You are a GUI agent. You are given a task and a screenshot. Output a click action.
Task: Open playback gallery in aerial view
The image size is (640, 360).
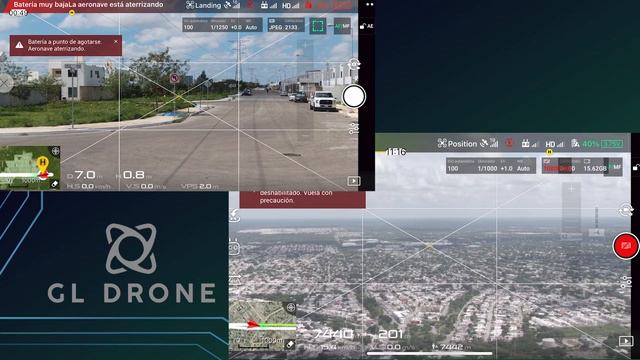pos(625,340)
